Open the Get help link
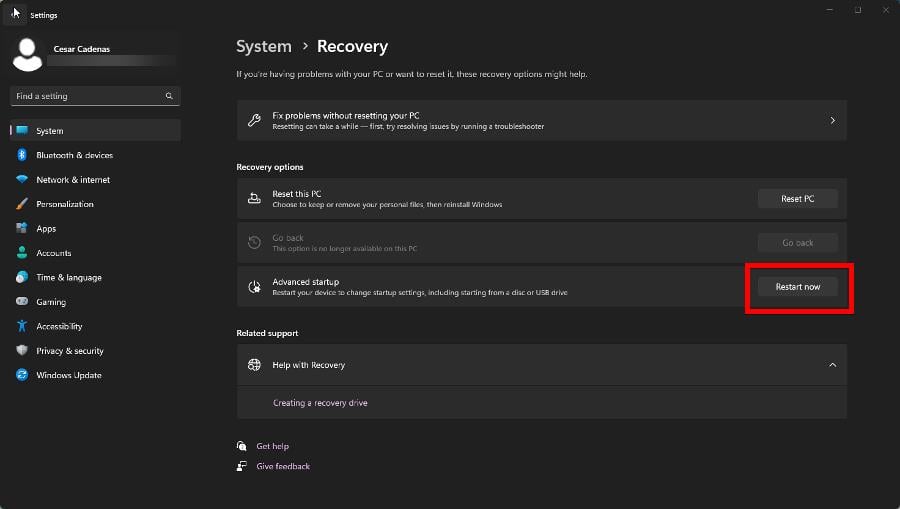Image resolution: width=900 pixels, height=509 pixels. (273, 446)
